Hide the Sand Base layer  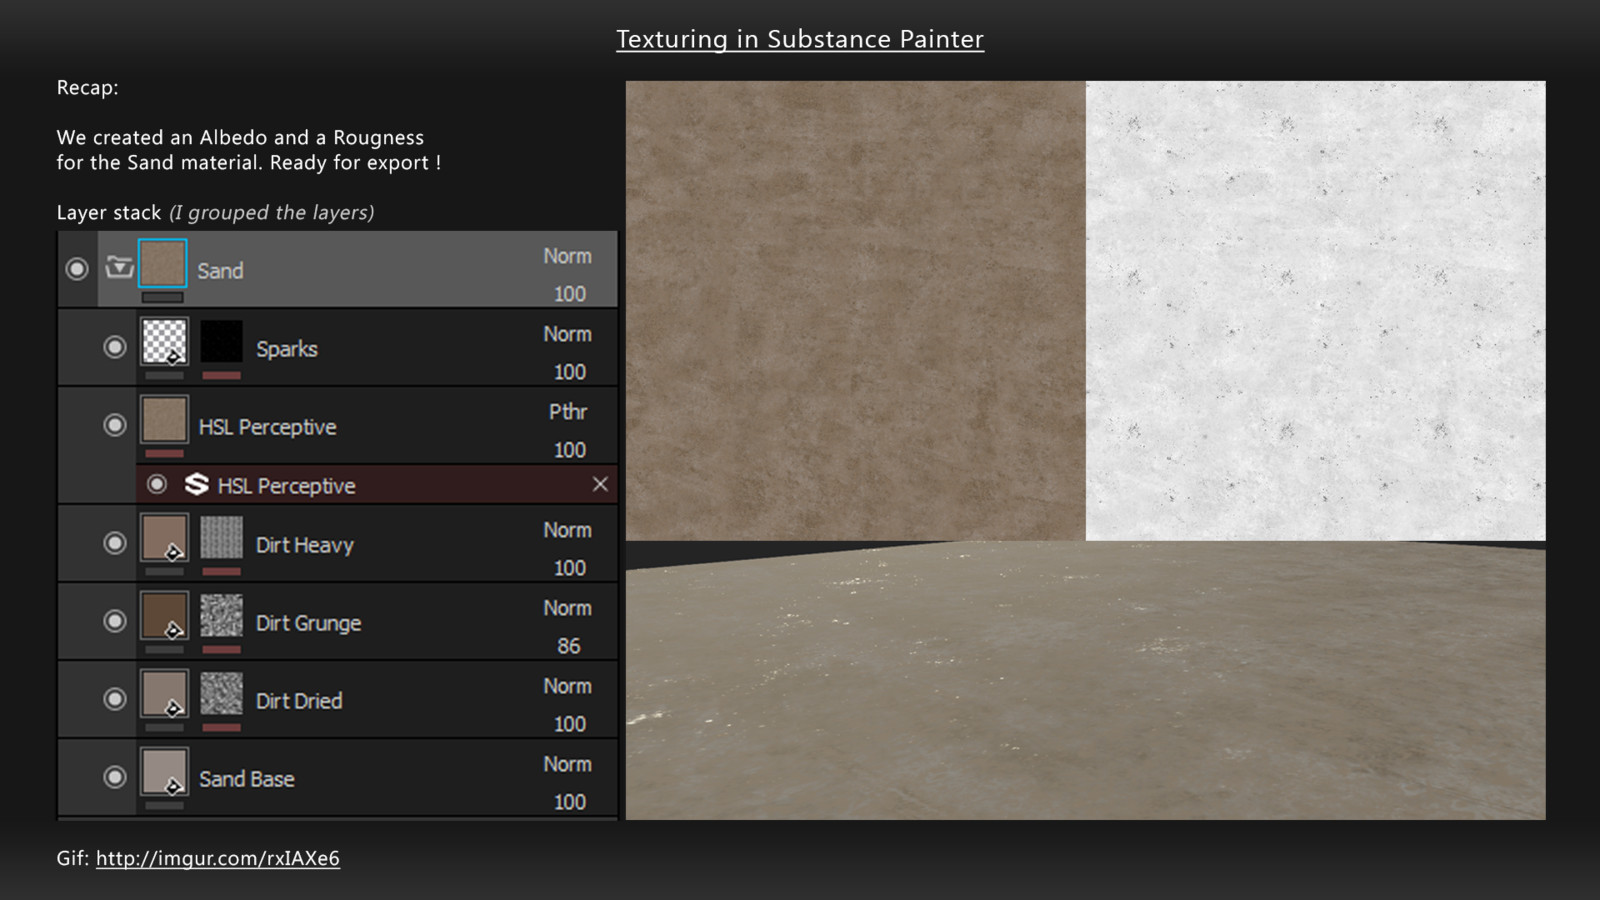pyautogui.click(x=115, y=777)
